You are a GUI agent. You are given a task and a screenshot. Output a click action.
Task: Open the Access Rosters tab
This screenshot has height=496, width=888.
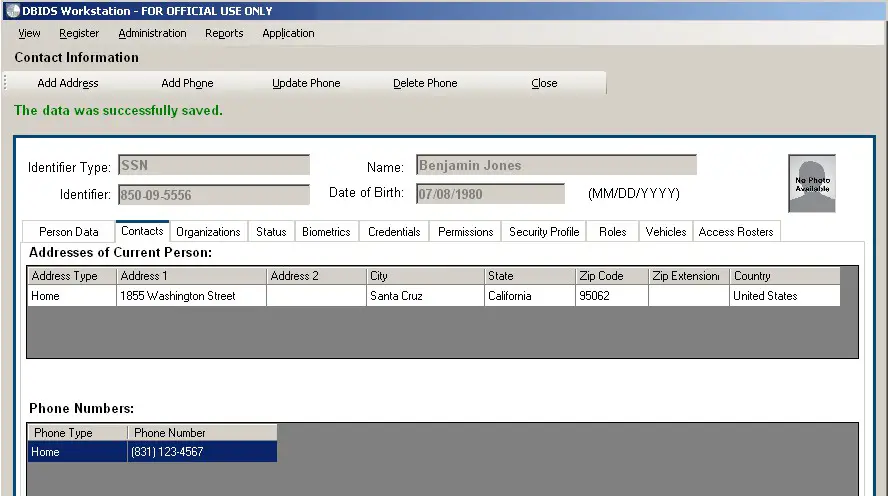(736, 232)
